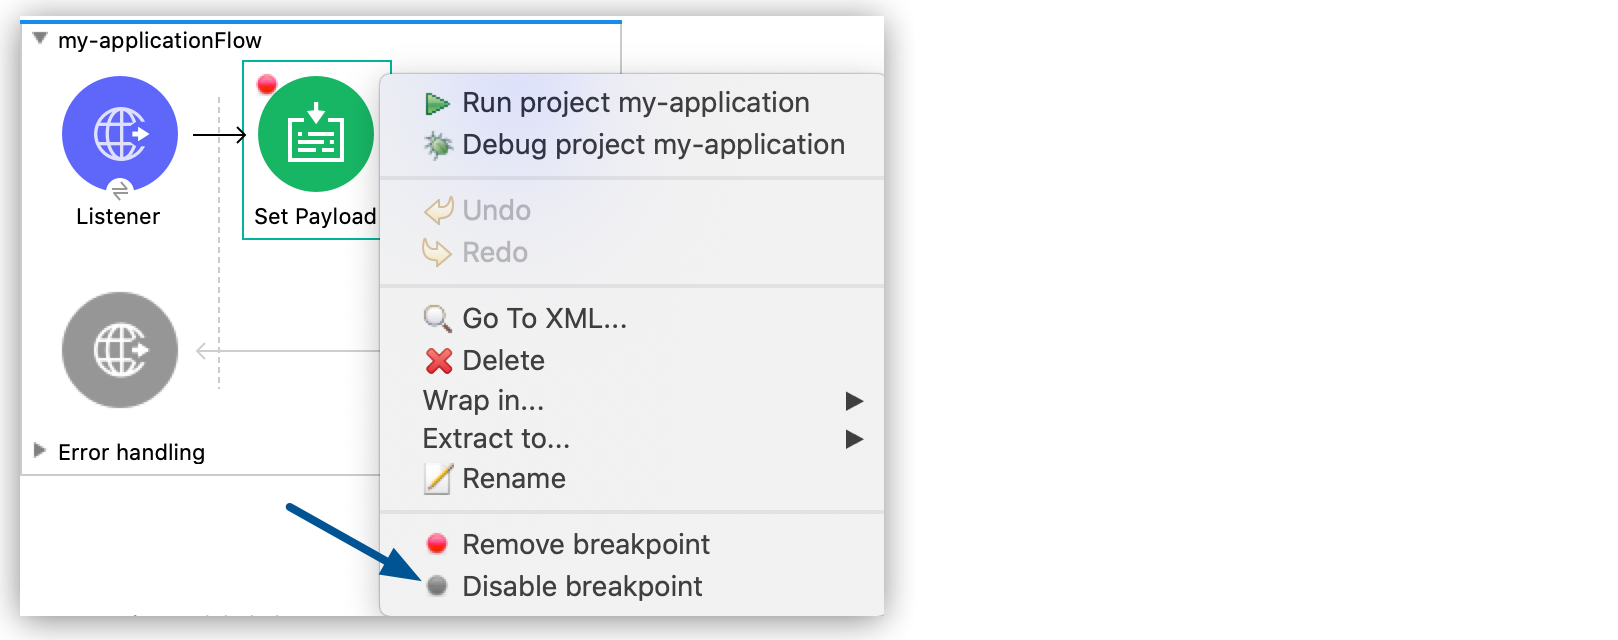1618x640 pixels.
Task: Click the Undo menu entry
Action: point(495,210)
